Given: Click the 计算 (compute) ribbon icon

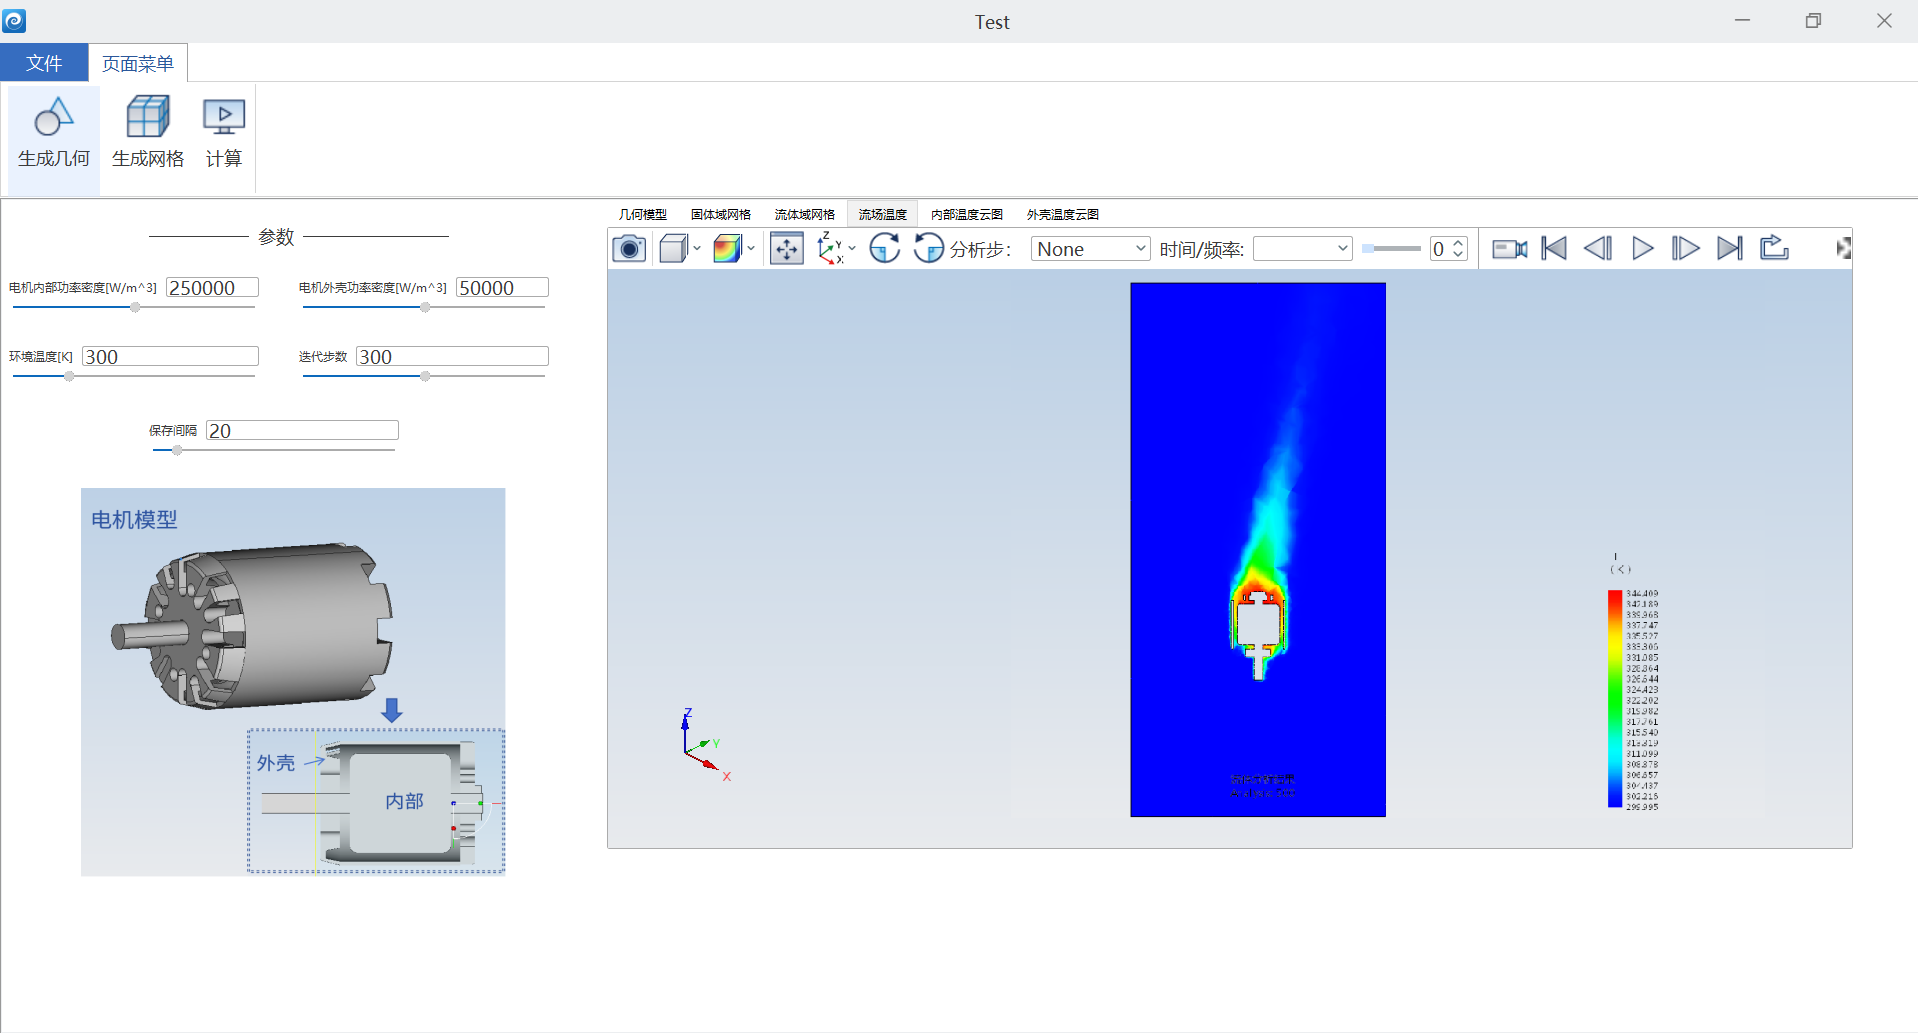Looking at the screenshot, I should tap(224, 133).
